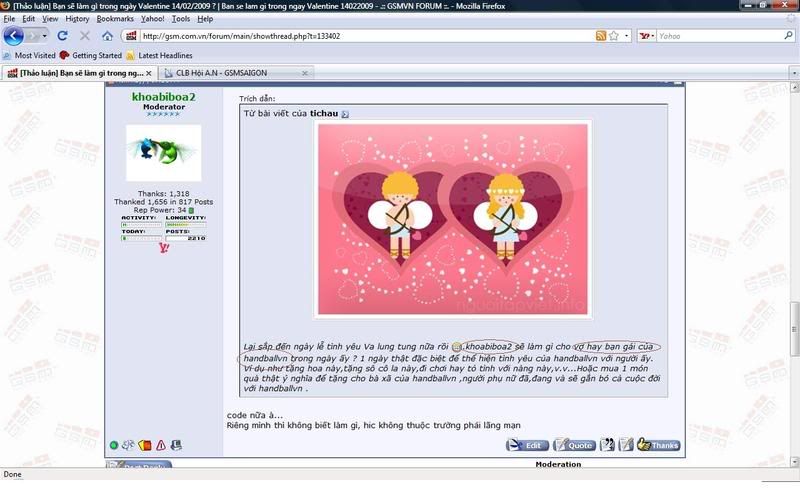Image resolution: width=800 pixels, height=500 pixels.
Task: Click the orange-yellow card infraction icon
Action: 145,445
